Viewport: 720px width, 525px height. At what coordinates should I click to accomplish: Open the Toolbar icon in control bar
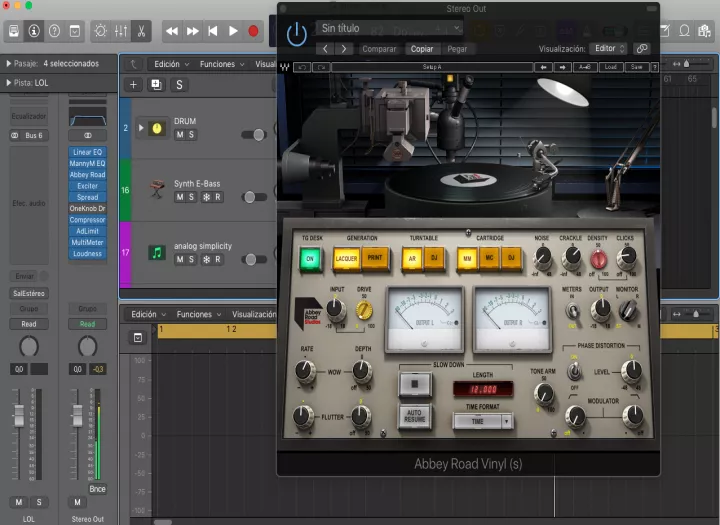74,31
